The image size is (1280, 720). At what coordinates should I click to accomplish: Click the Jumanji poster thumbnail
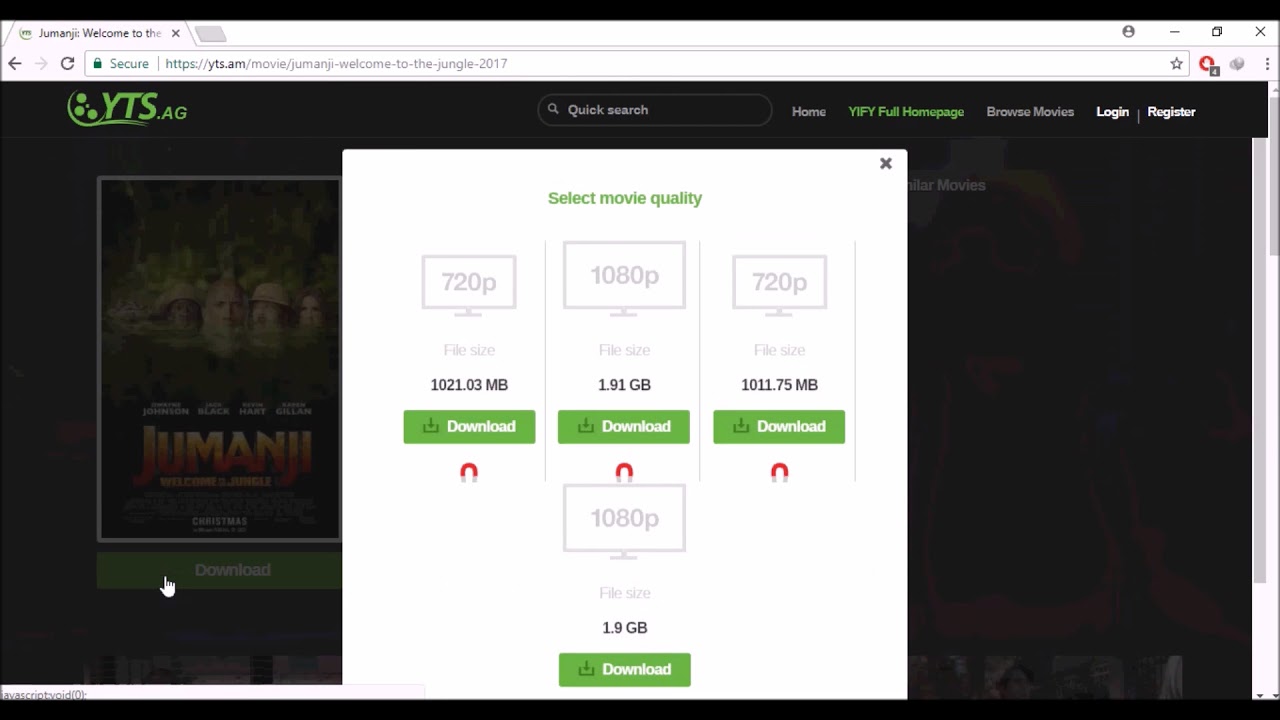pyautogui.click(x=219, y=359)
